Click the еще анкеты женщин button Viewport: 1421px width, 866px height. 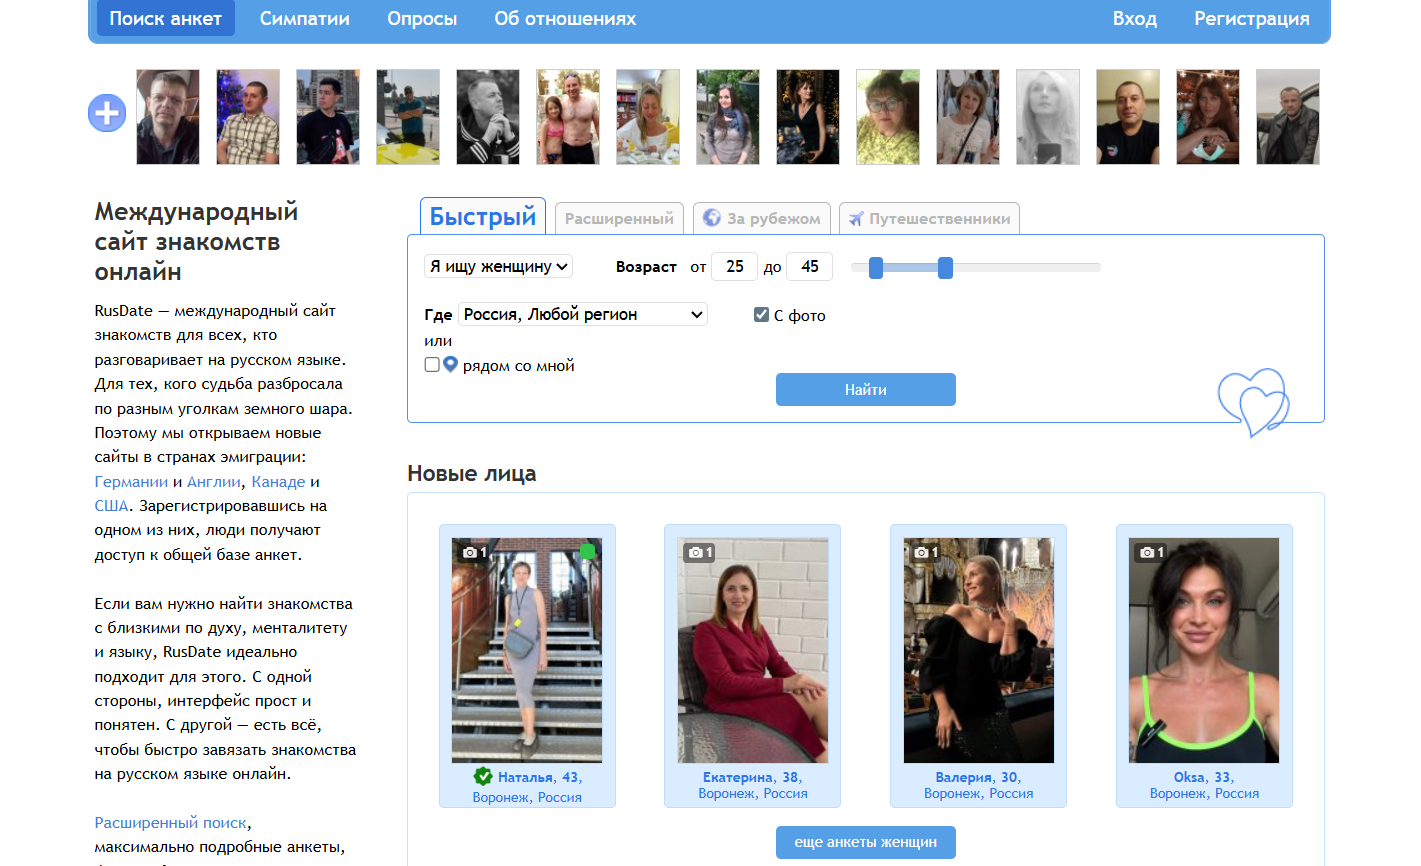click(866, 842)
